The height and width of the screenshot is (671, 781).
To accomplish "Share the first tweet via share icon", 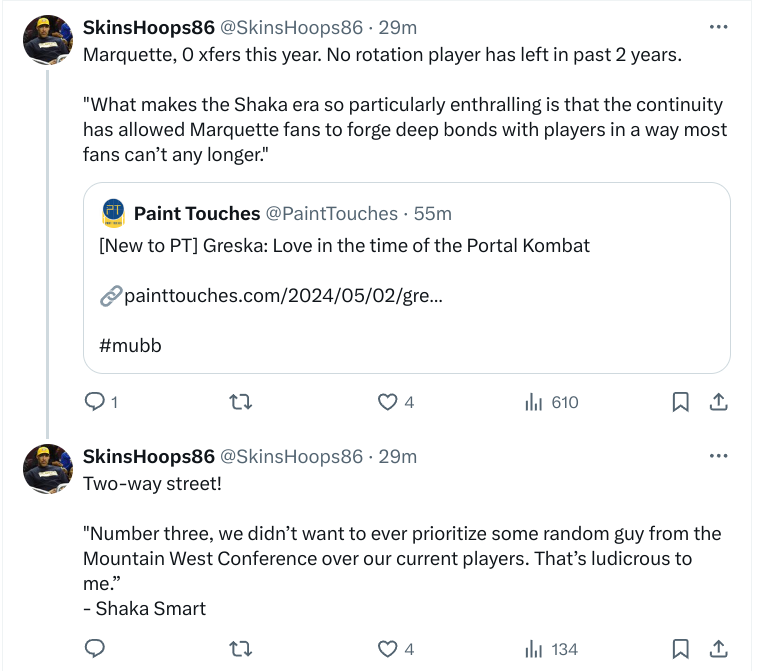I will pos(718,402).
